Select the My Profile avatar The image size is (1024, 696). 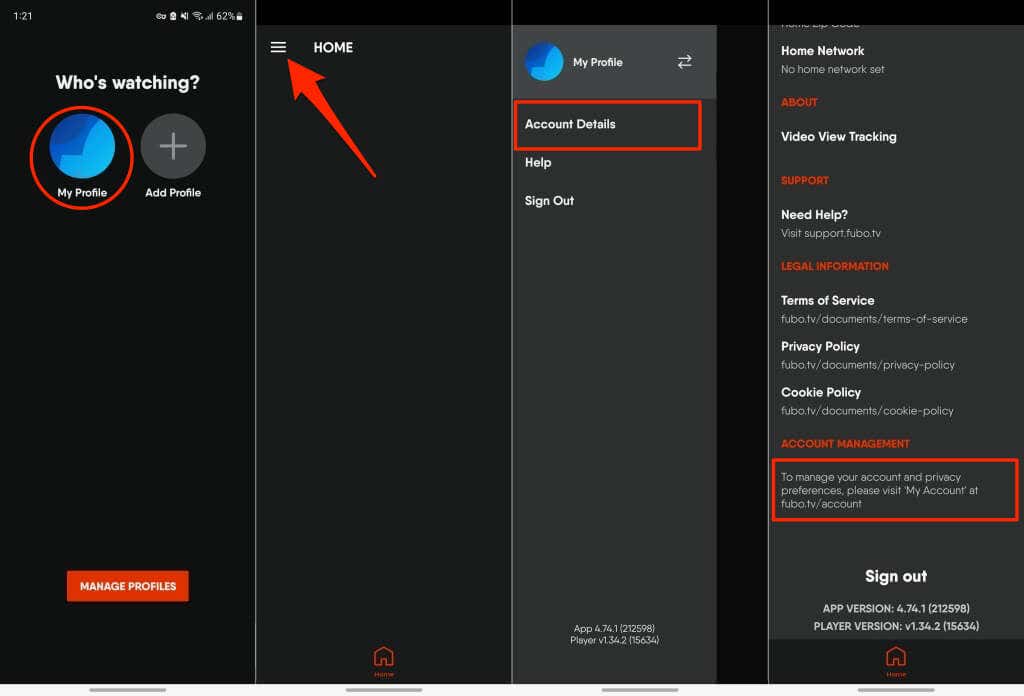click(81, 148)
